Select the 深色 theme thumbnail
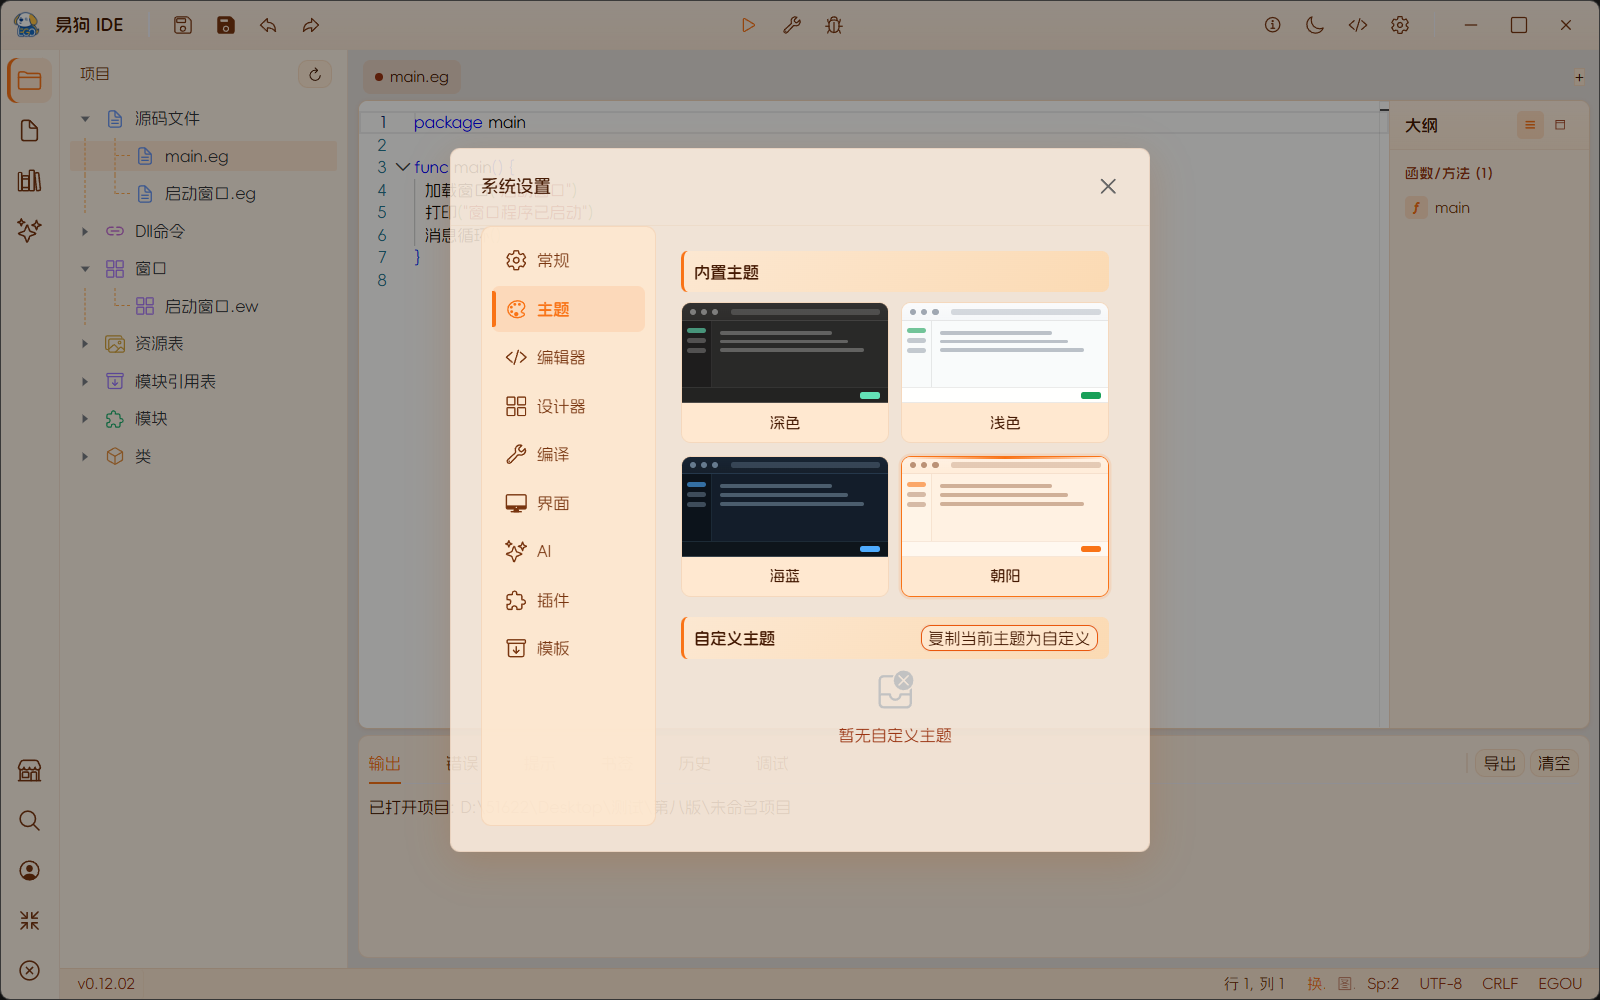1600x1000 pixels. pos(785,372)
